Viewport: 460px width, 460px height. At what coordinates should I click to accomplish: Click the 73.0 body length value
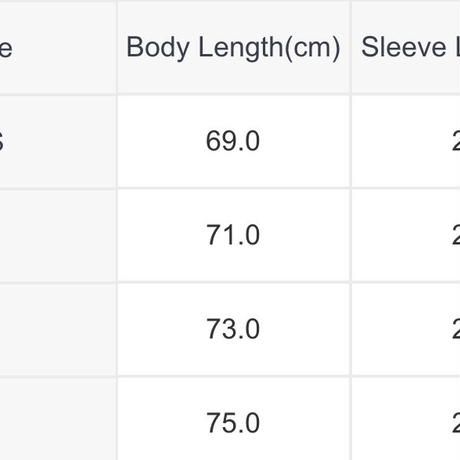point(233,329)
